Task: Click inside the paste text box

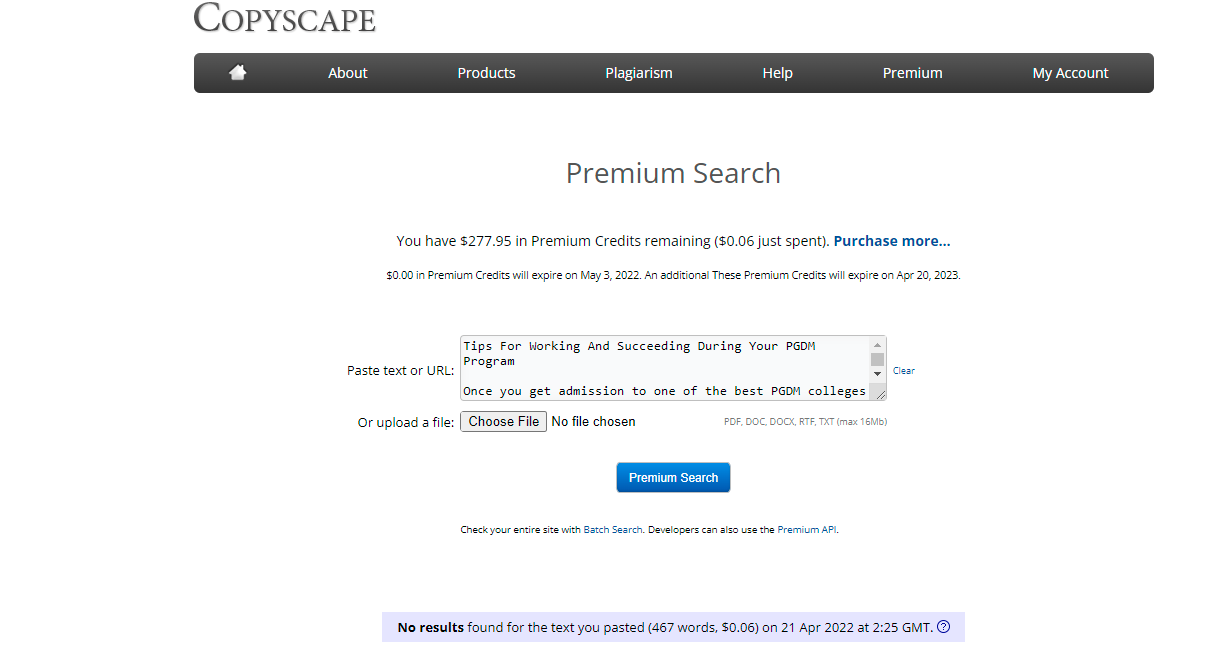Action: point(665,368)
